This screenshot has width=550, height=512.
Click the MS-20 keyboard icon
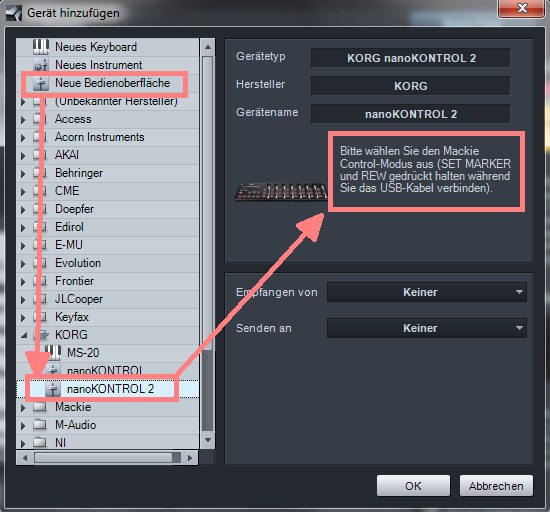(53, 353)
